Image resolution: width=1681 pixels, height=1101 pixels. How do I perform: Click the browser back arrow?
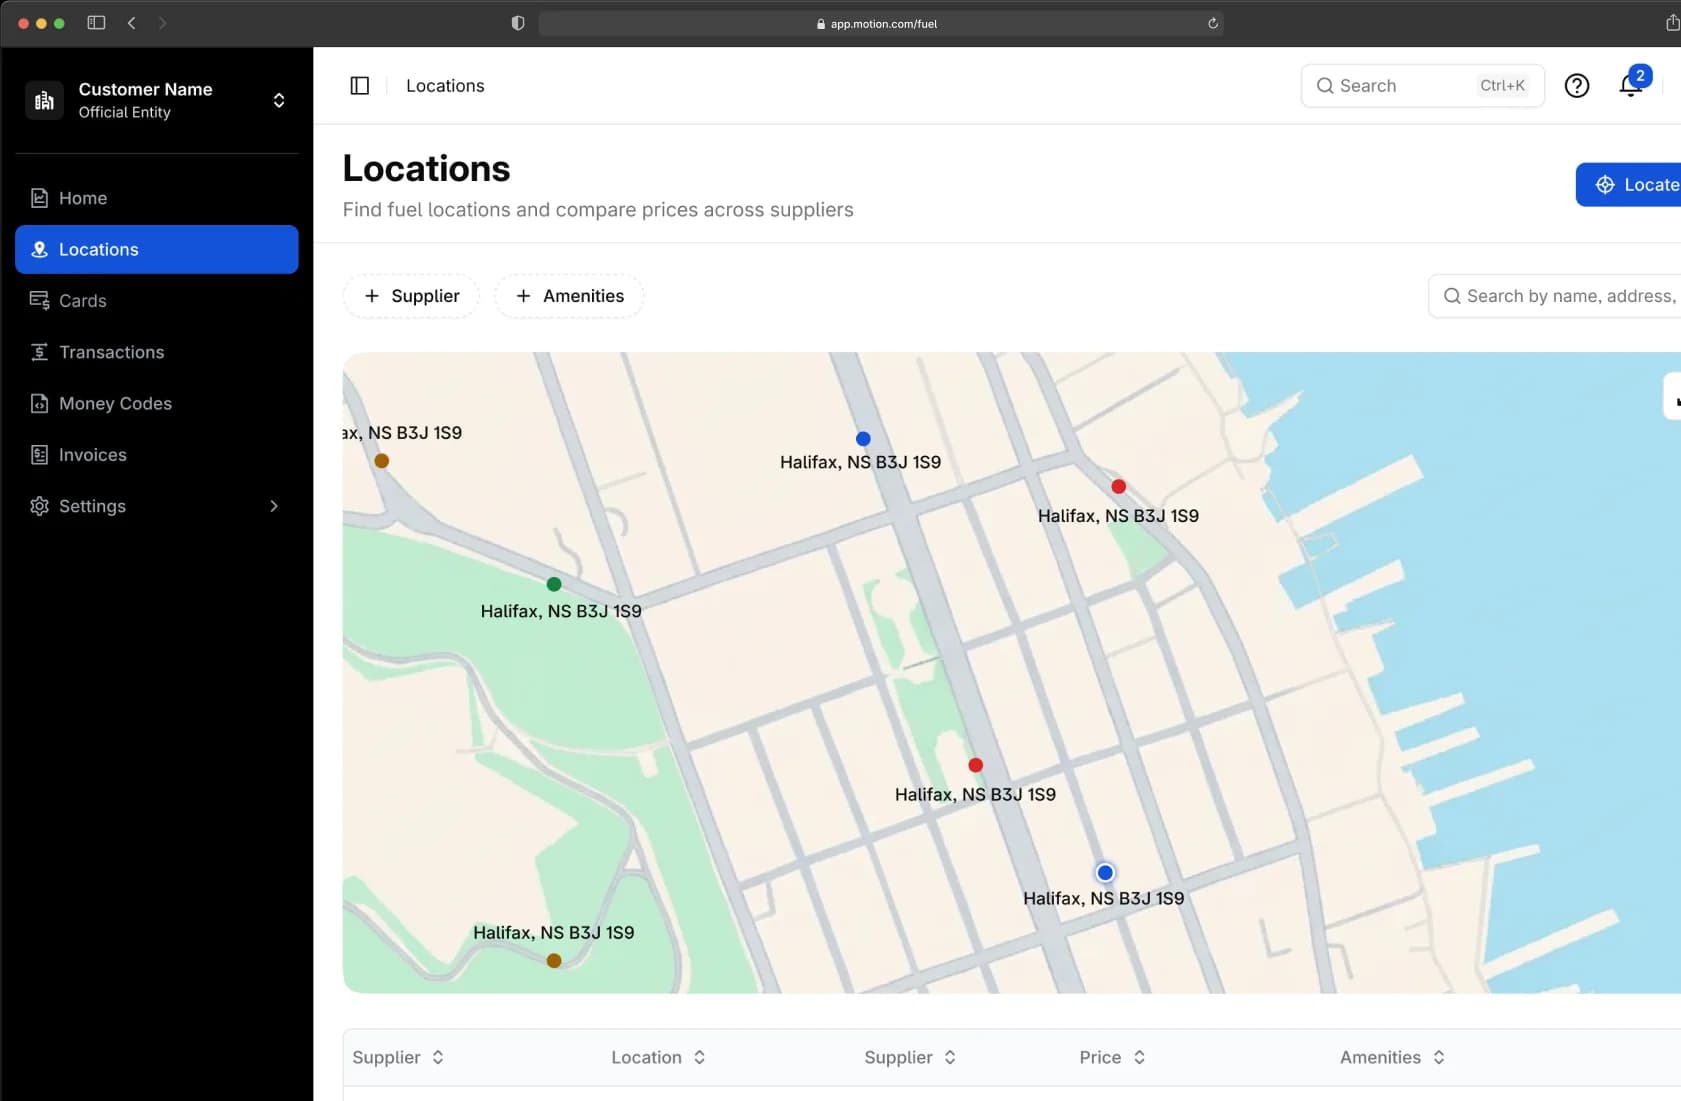pyautogui.click(x=131, y=23)
